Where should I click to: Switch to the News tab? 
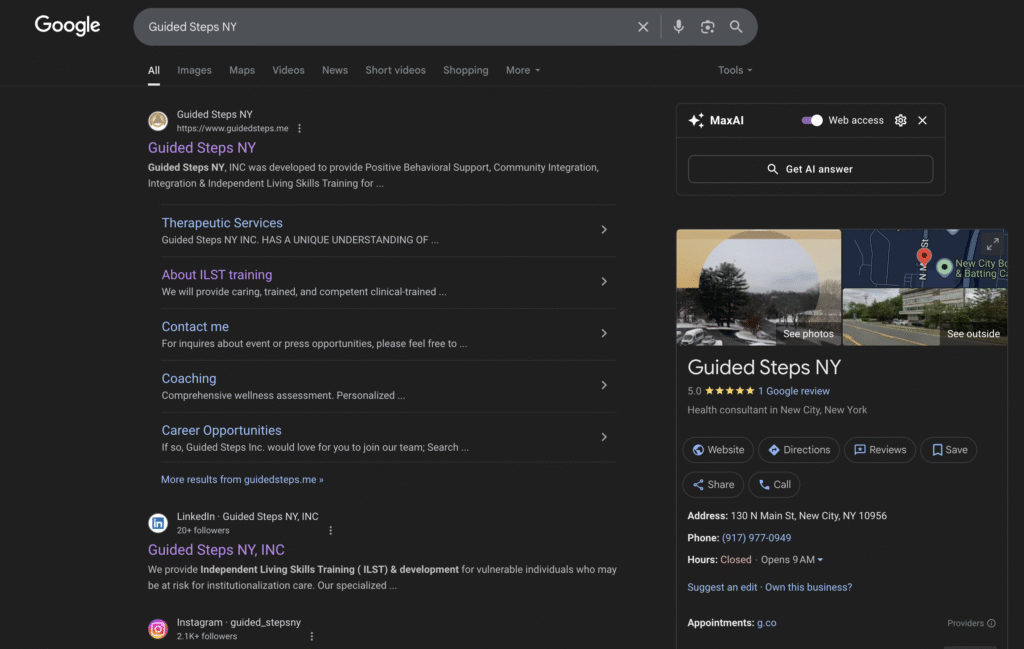tap(335, 70)
